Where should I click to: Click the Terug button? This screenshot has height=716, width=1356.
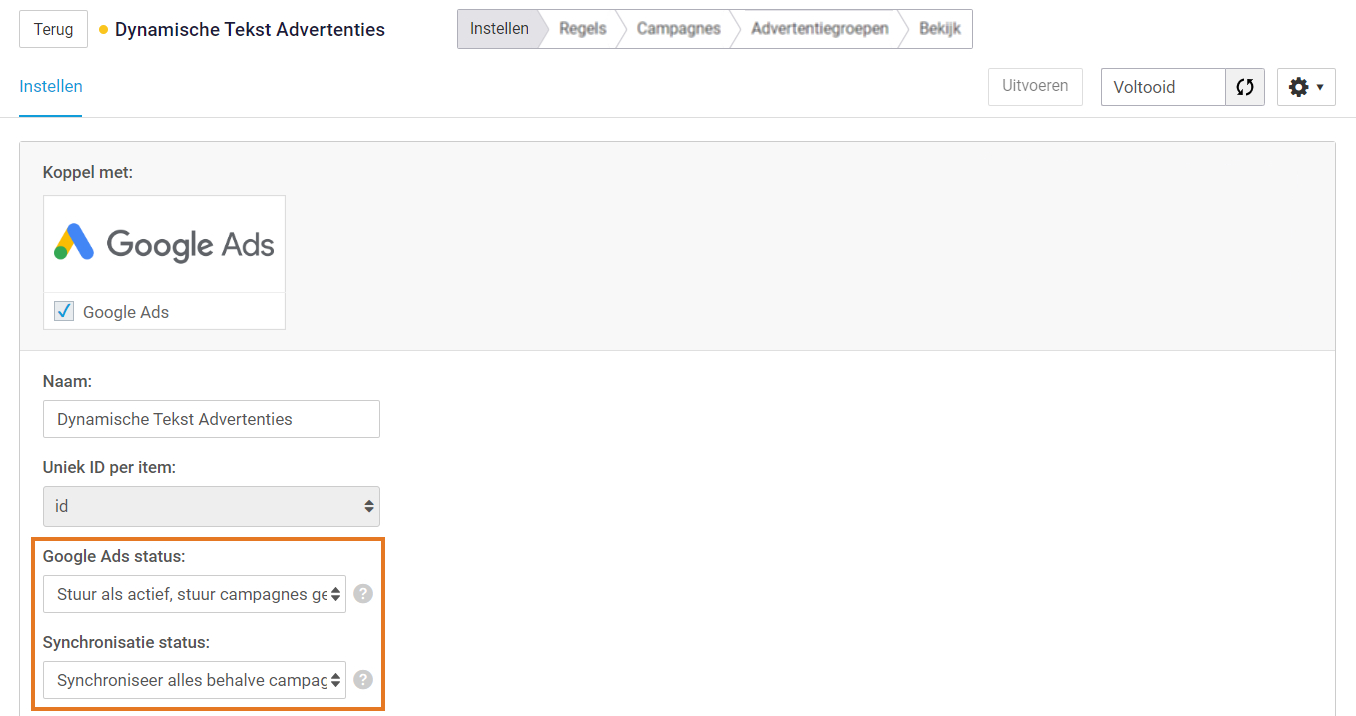53,29
